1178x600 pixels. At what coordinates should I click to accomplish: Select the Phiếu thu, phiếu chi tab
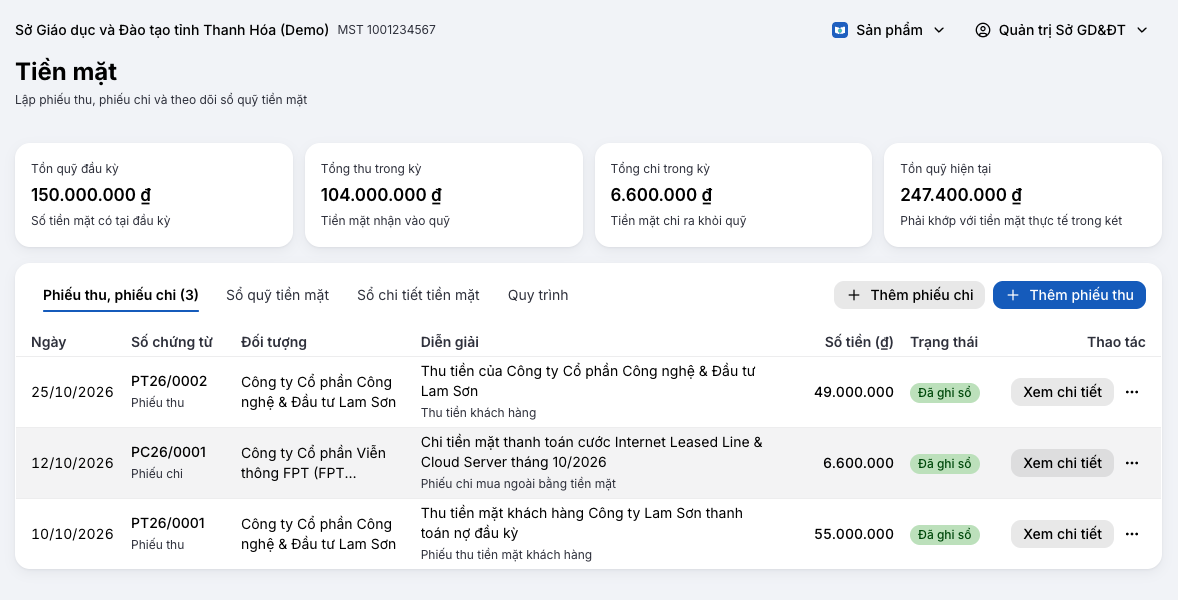click(x=121, y=295)
